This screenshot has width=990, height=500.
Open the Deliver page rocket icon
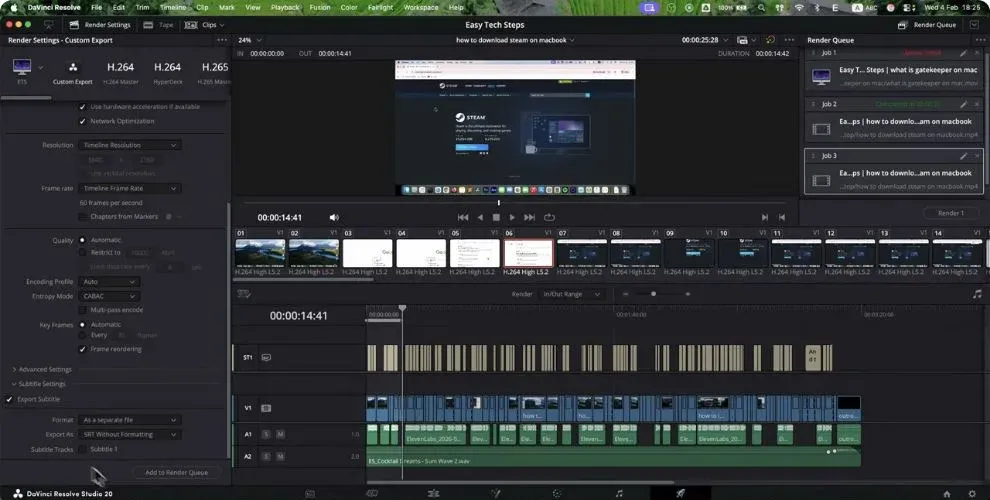(681, 494)
